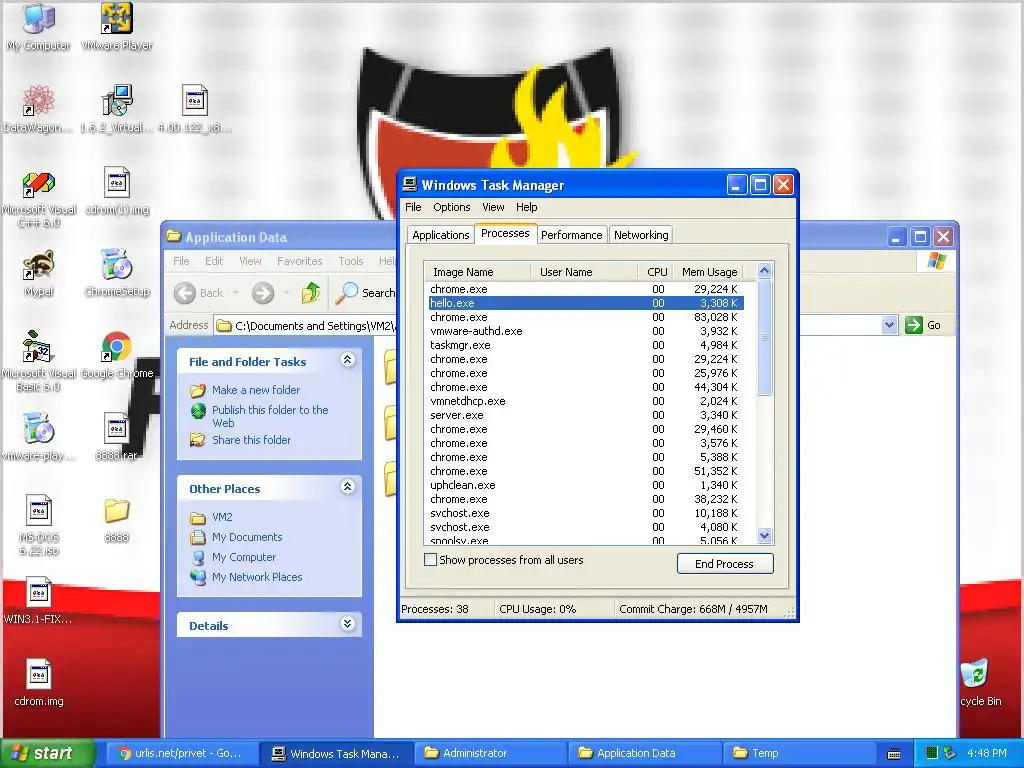Click the keyboard icon in taskbar
Viewport: 1024px width, 768px height.
click(894, 754)
